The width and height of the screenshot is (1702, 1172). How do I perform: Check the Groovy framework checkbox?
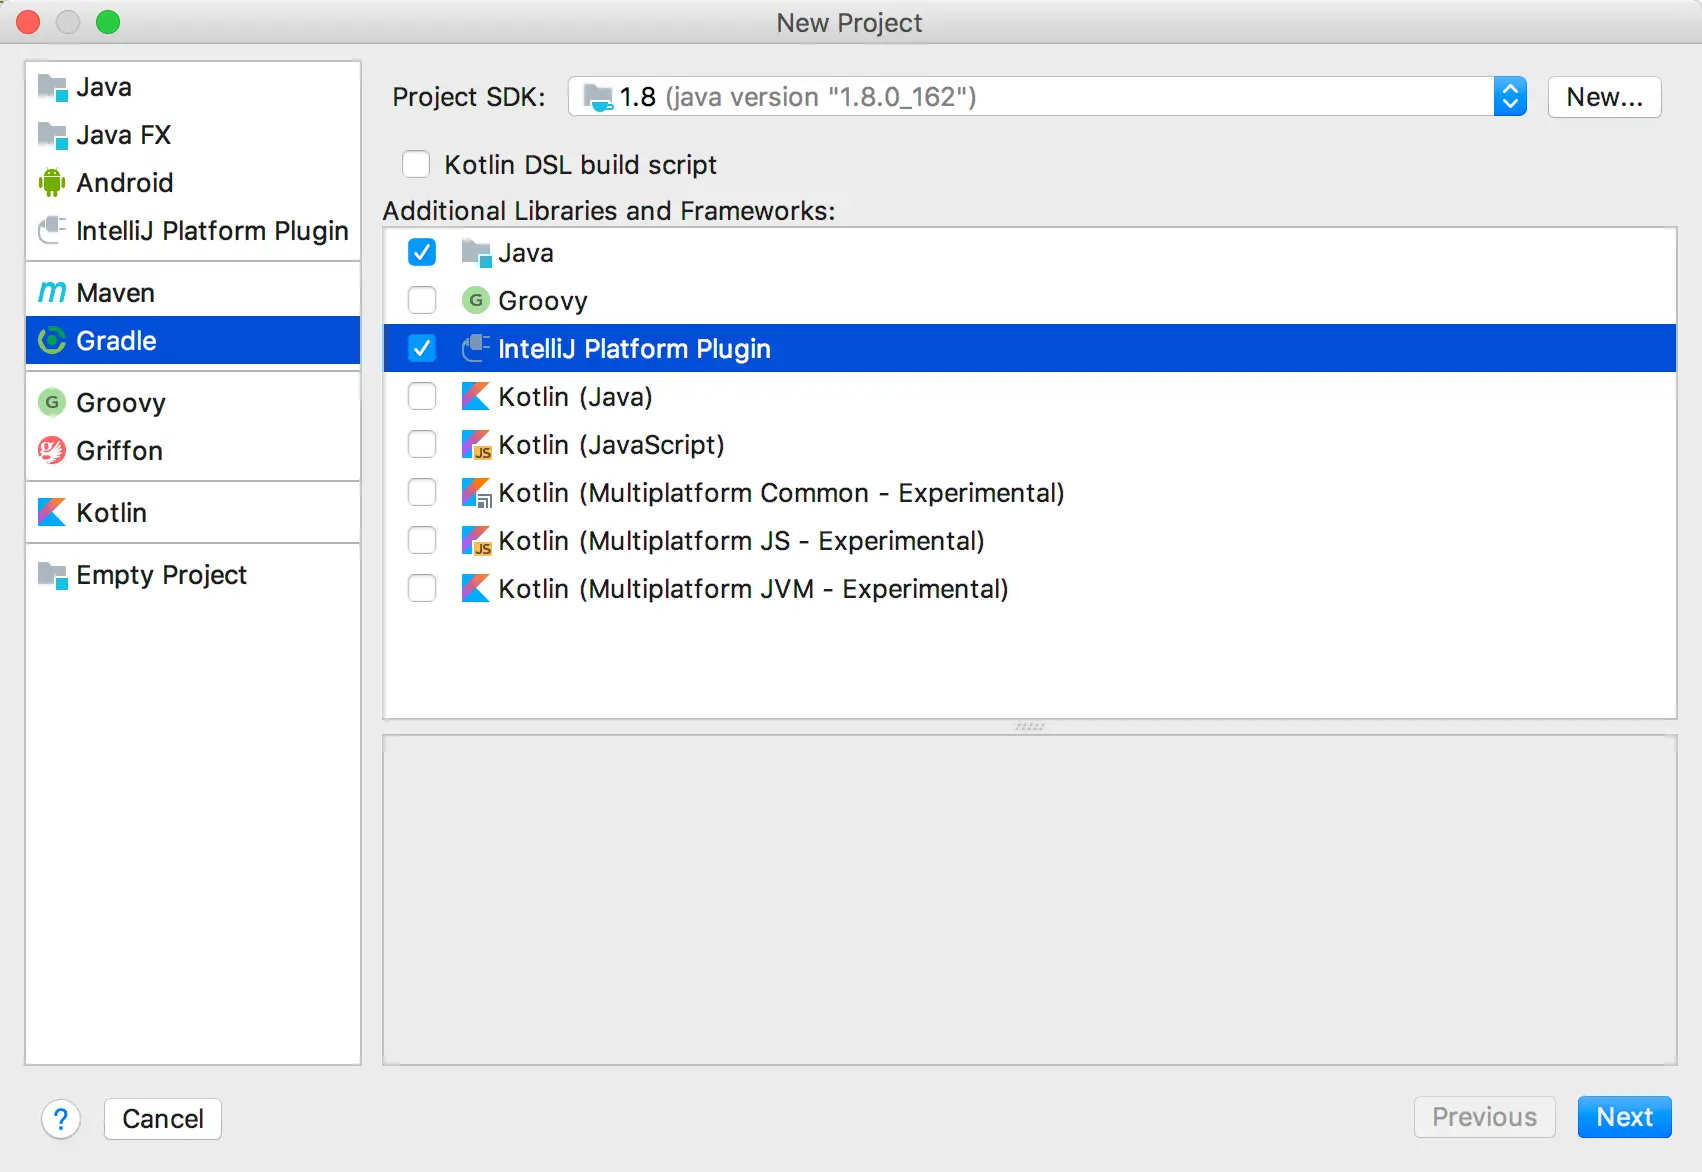click(422, 300)
